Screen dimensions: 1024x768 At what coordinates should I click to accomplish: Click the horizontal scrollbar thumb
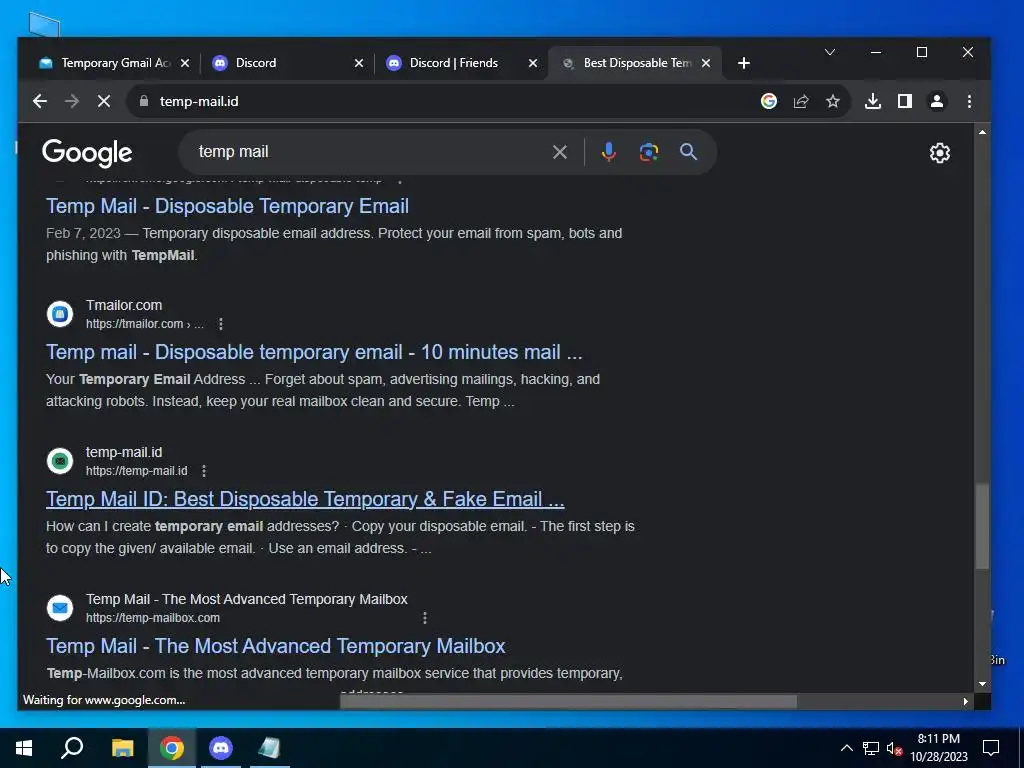[568, 701]
